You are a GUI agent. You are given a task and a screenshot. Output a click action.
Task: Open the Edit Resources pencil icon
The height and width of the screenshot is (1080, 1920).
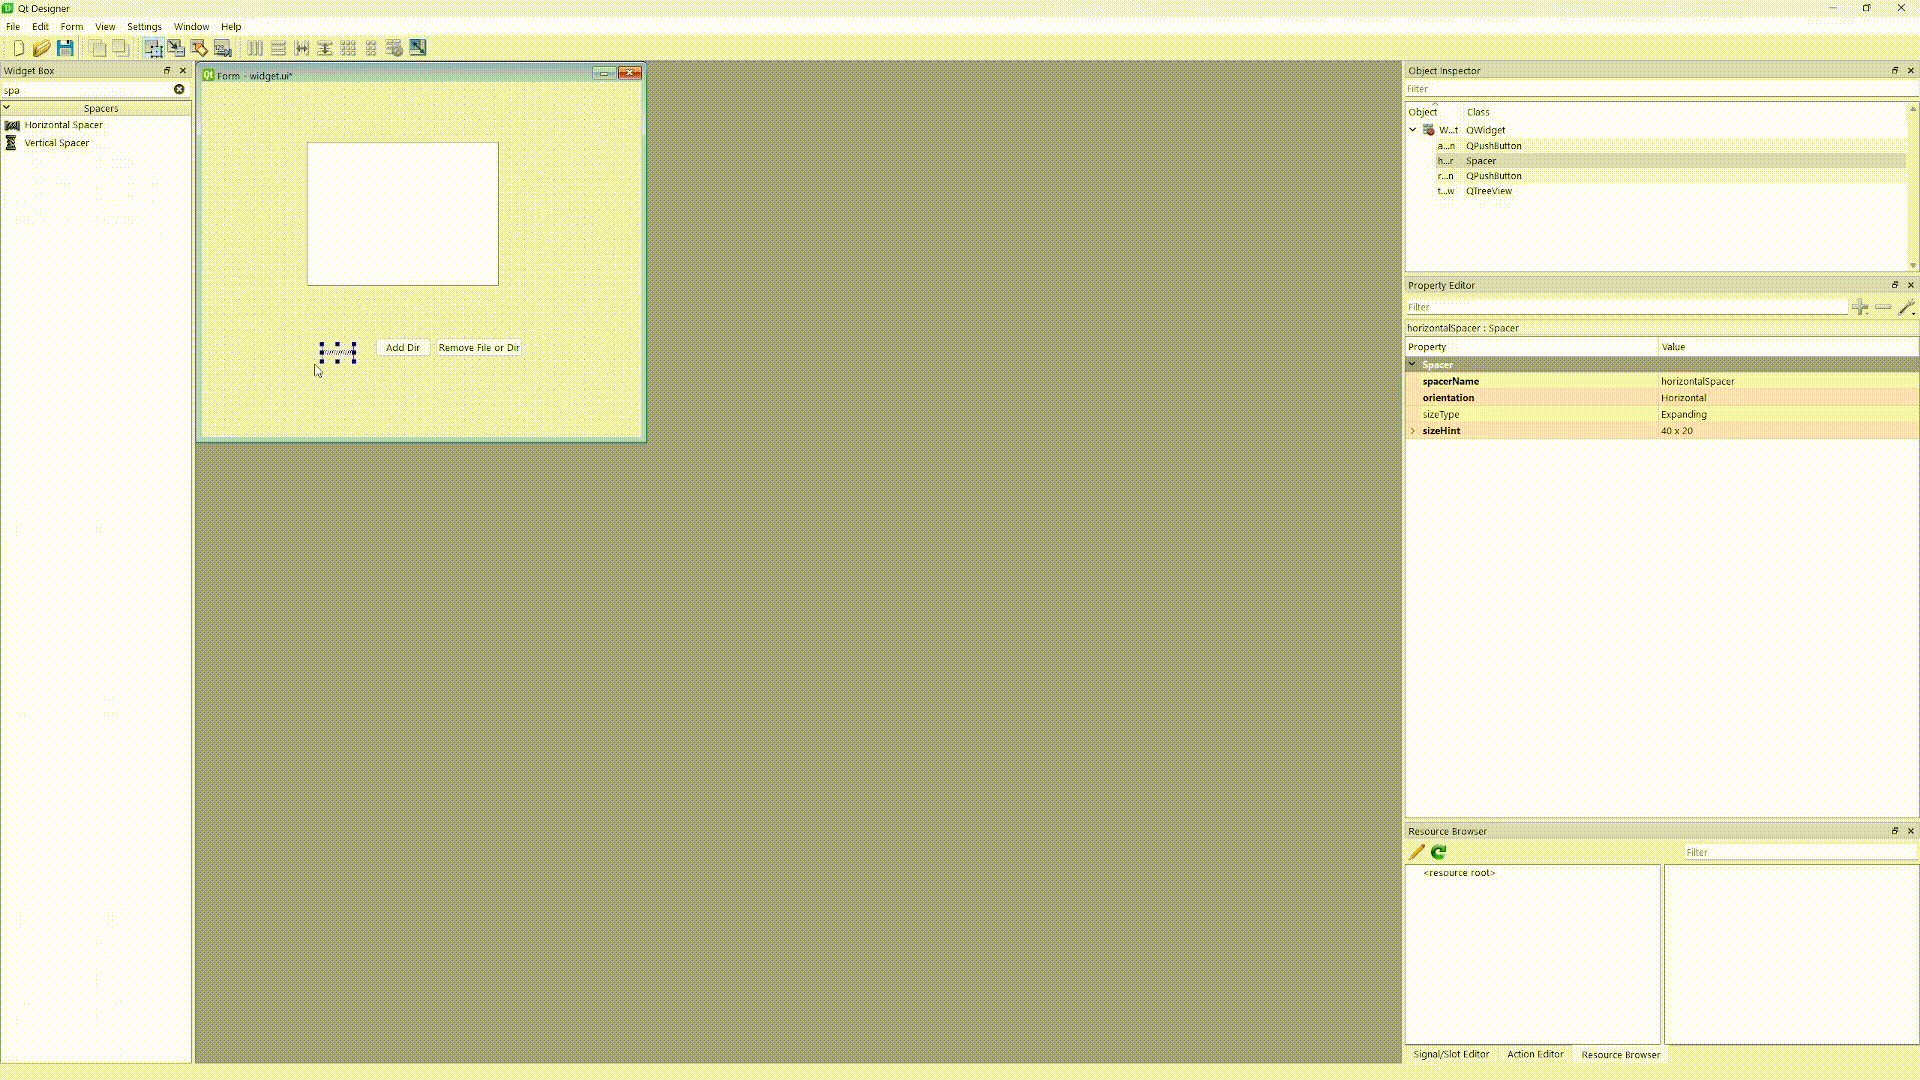pyautogui.click(x=1416, y=852)
